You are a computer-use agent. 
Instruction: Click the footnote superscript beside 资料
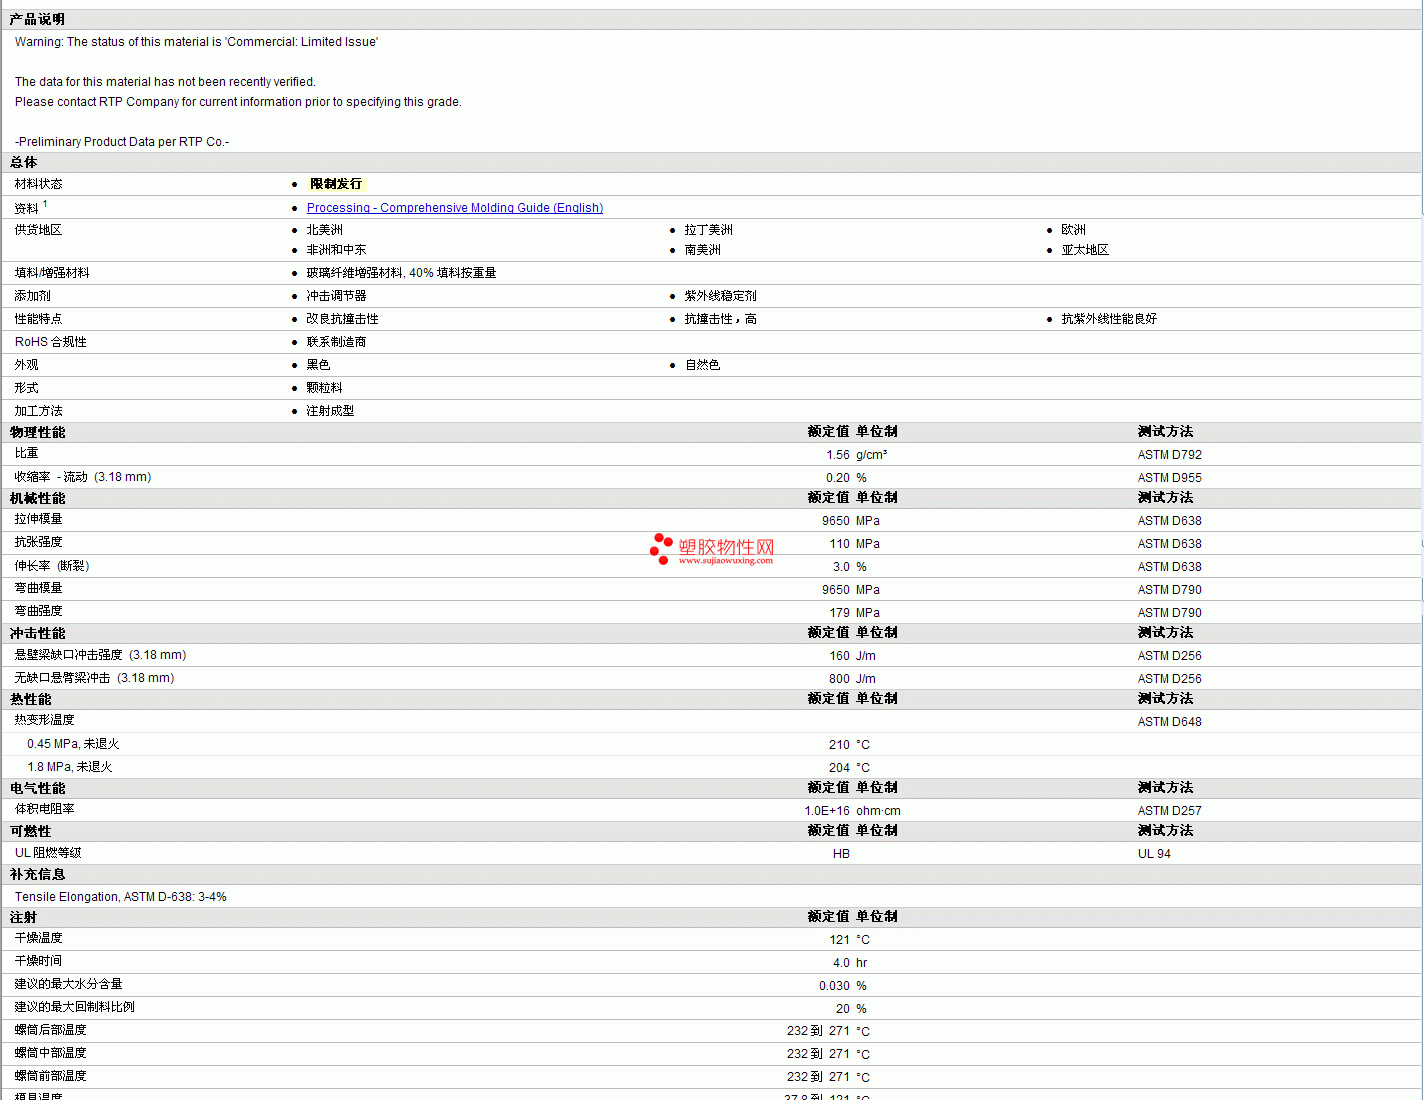[45, 204]
